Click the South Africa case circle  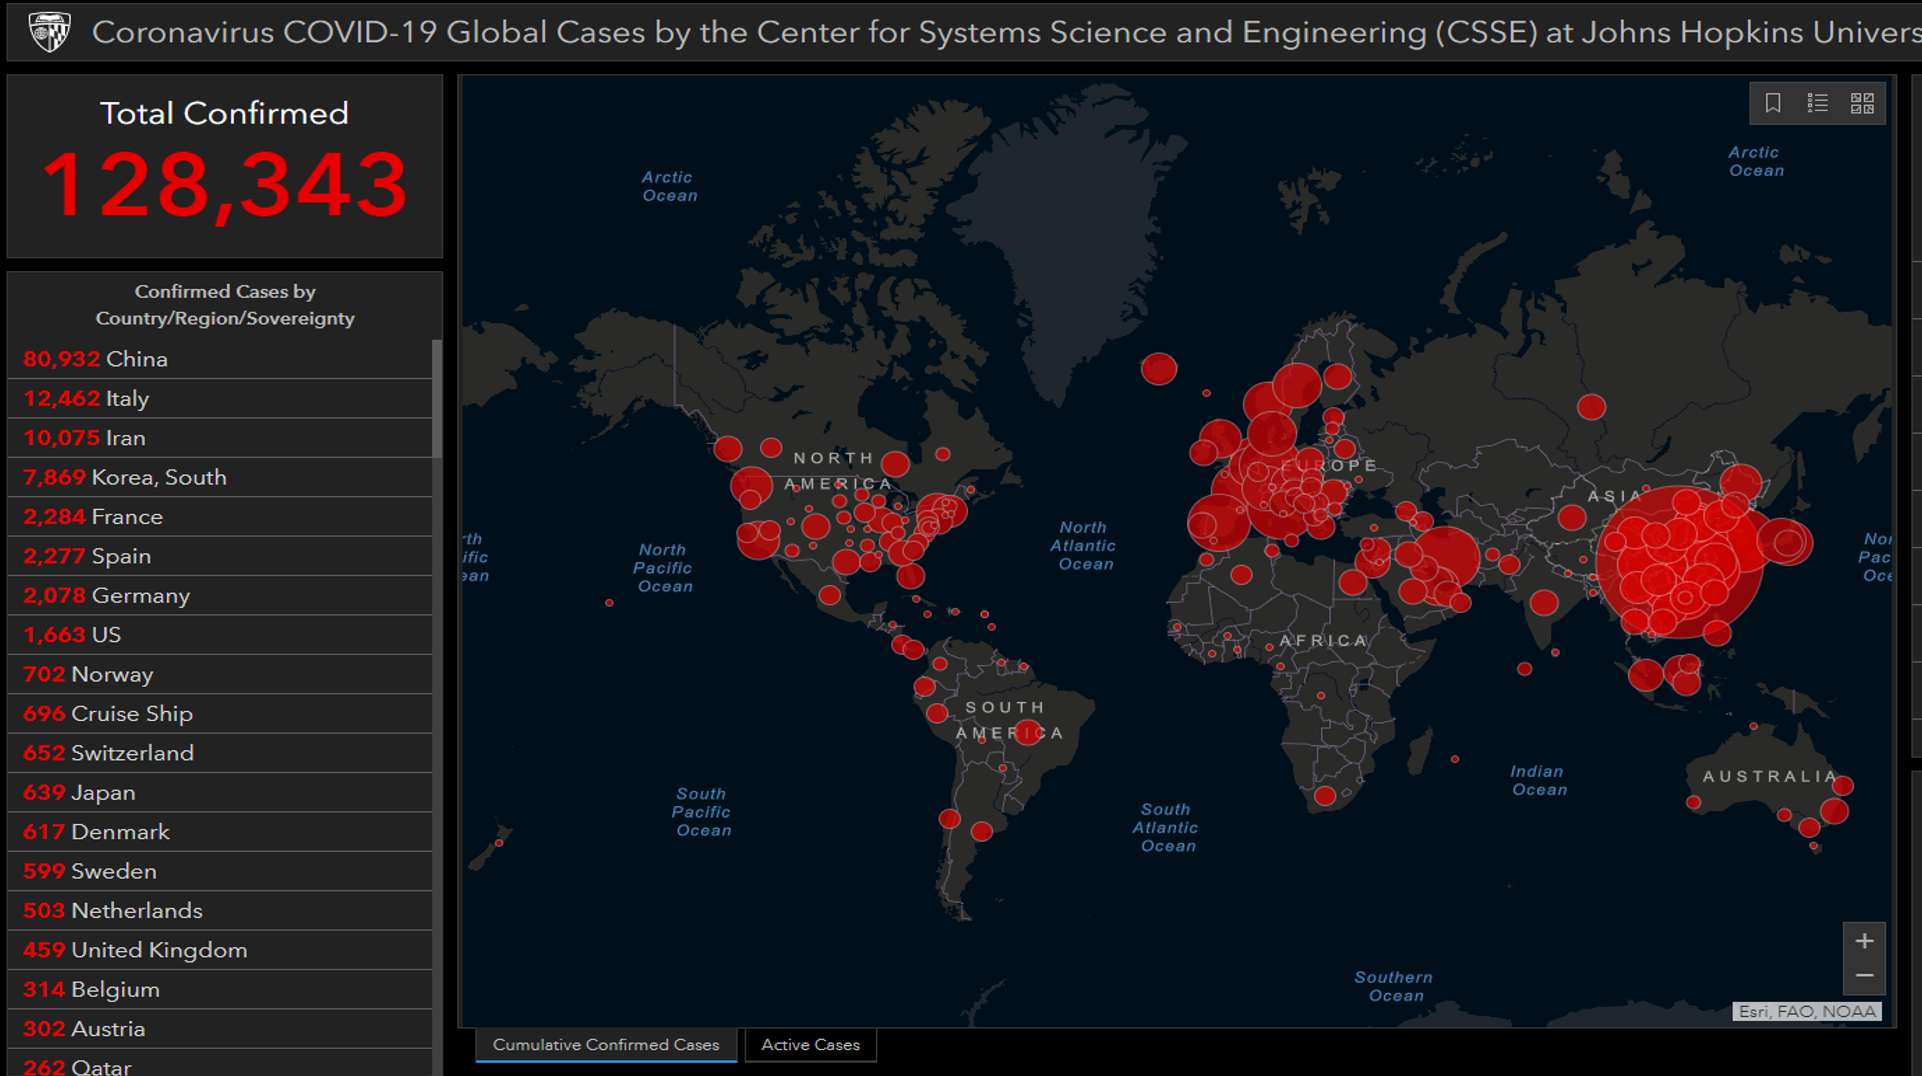click(1325, 796)
